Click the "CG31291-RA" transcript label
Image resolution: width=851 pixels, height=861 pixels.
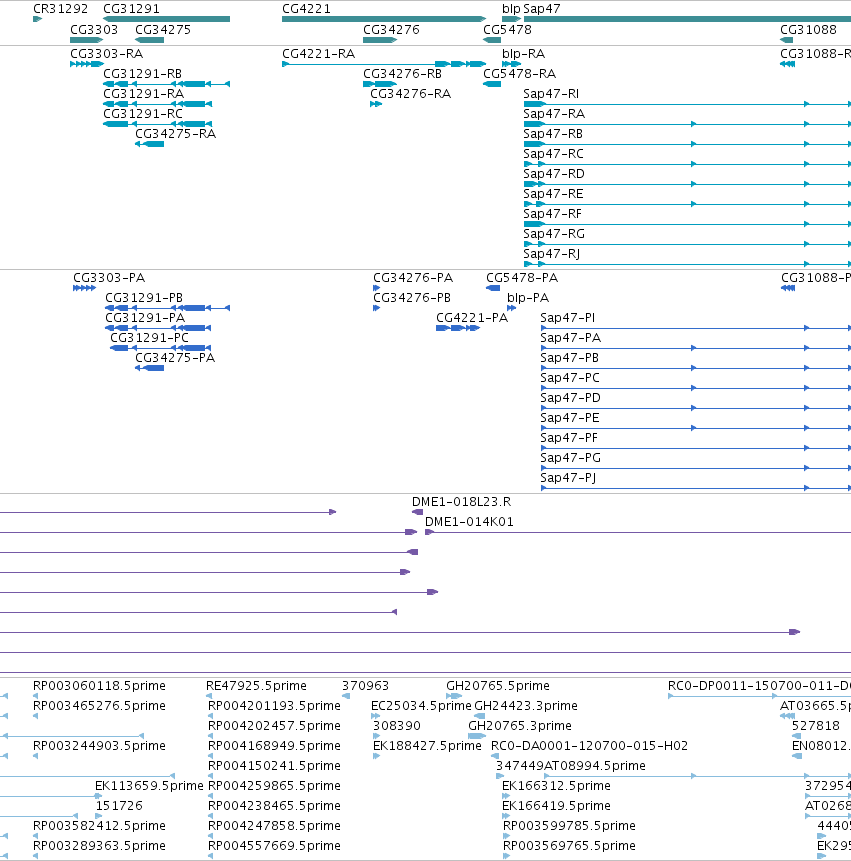(144, 94)
